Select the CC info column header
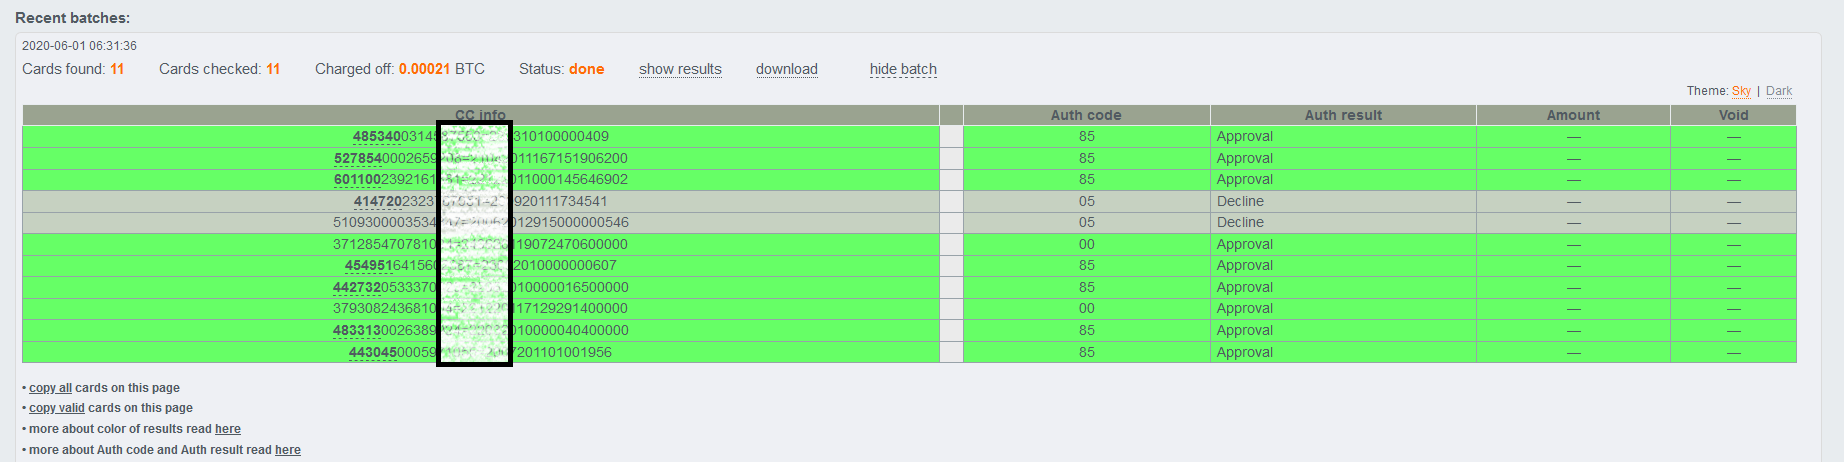 480,115
